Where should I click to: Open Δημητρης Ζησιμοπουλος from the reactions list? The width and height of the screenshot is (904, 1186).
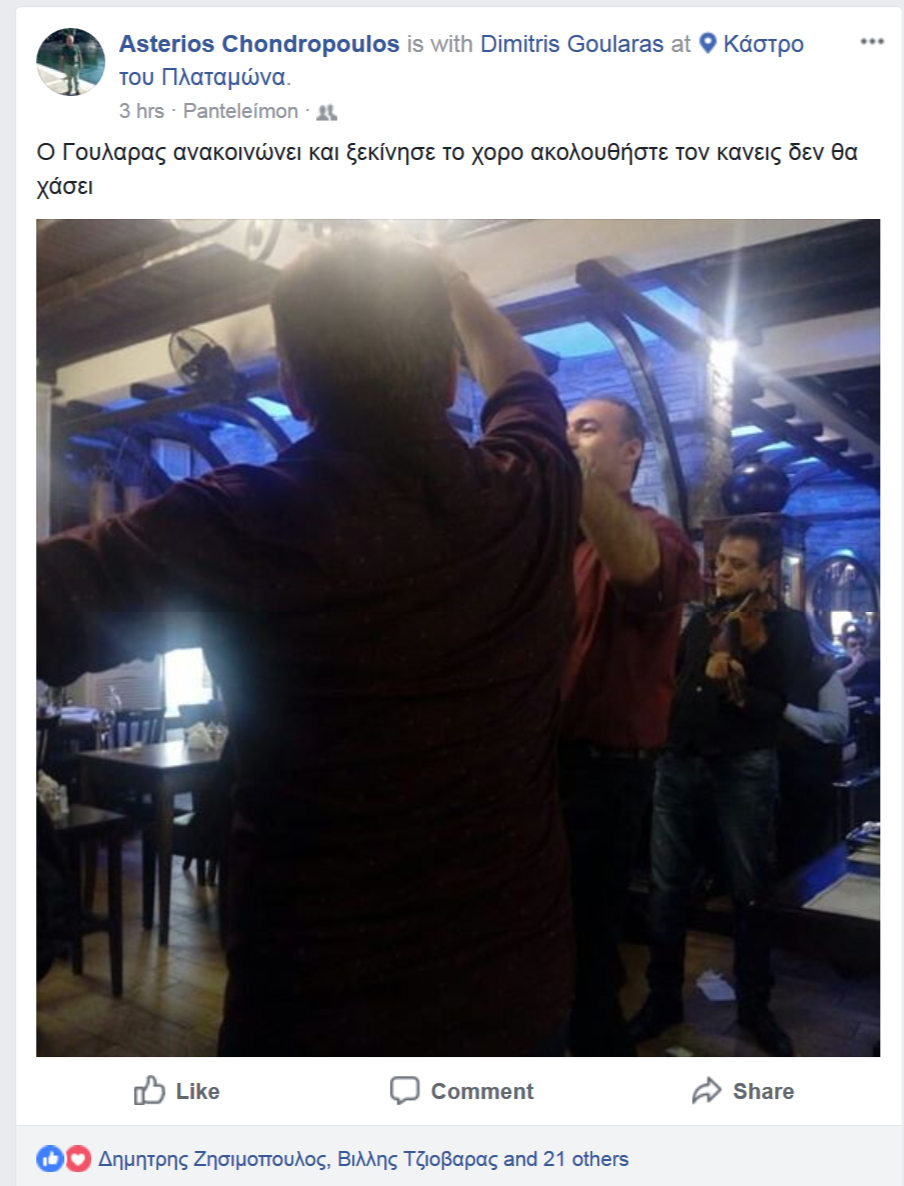coord(213,1159)
